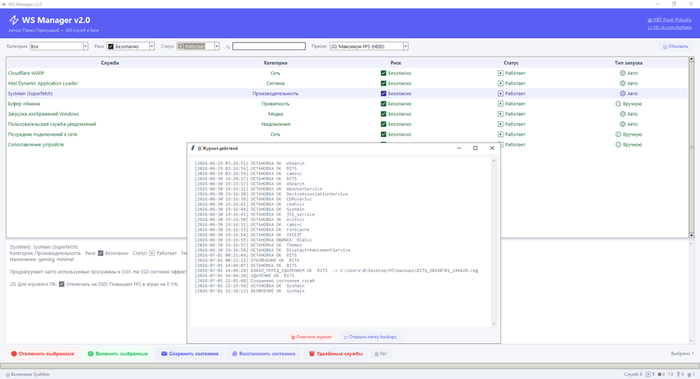Click the startup type icon for Intel Dynamic Application Loader

[622, 83]
